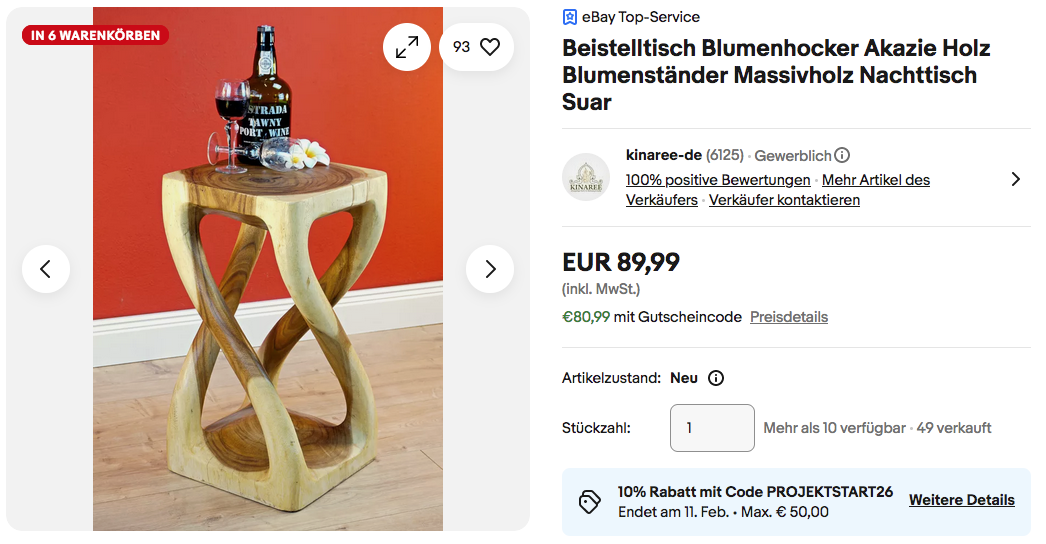
Task: Click Weitere Details for the coupon
Action: click(961, 500)
